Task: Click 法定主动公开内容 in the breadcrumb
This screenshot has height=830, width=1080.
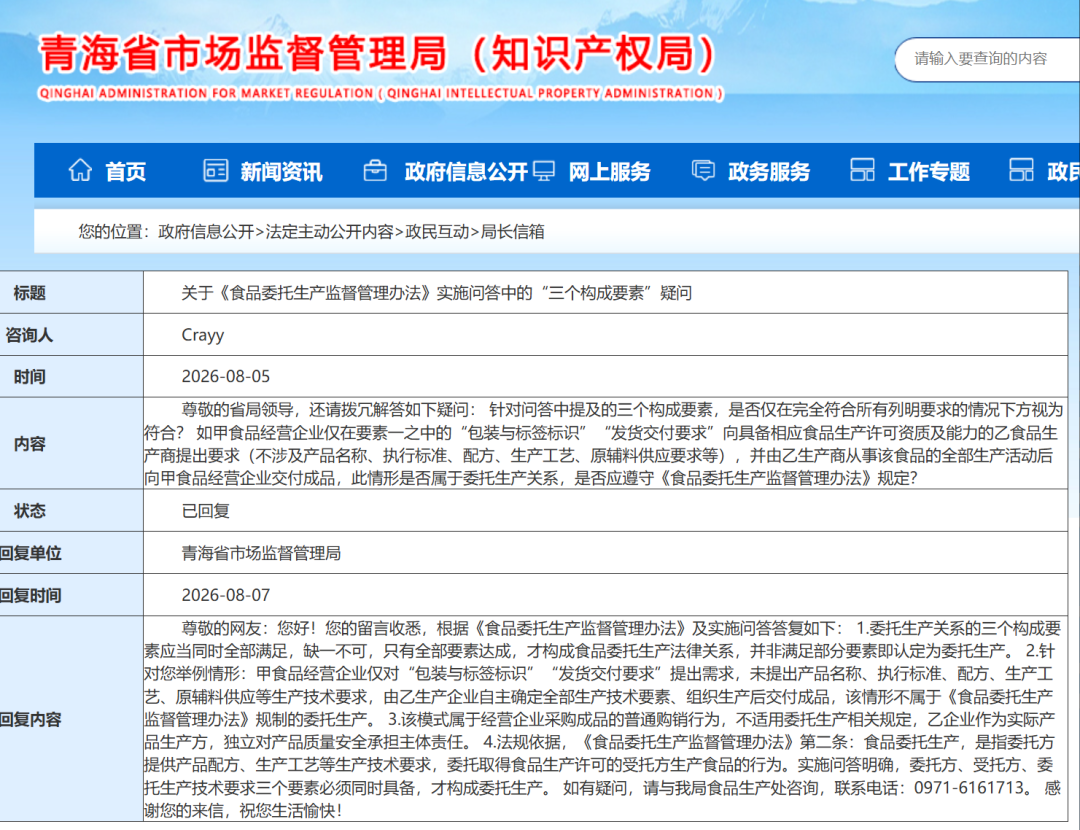Action: click(330, 231)
